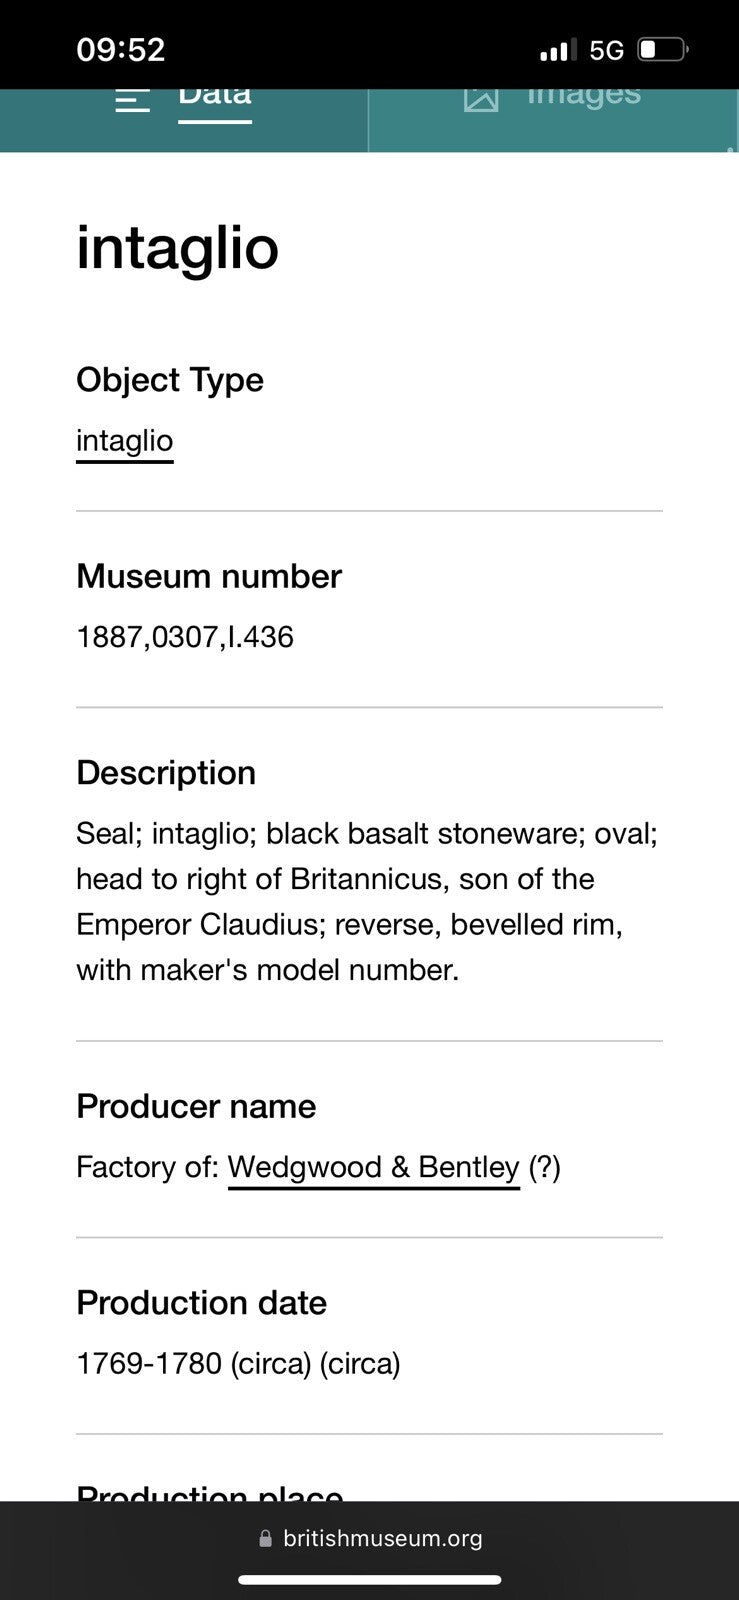The width and height of the screenshot is (739, 1600).
Task: Click the Producer name heading
Action: point(196,1106)
